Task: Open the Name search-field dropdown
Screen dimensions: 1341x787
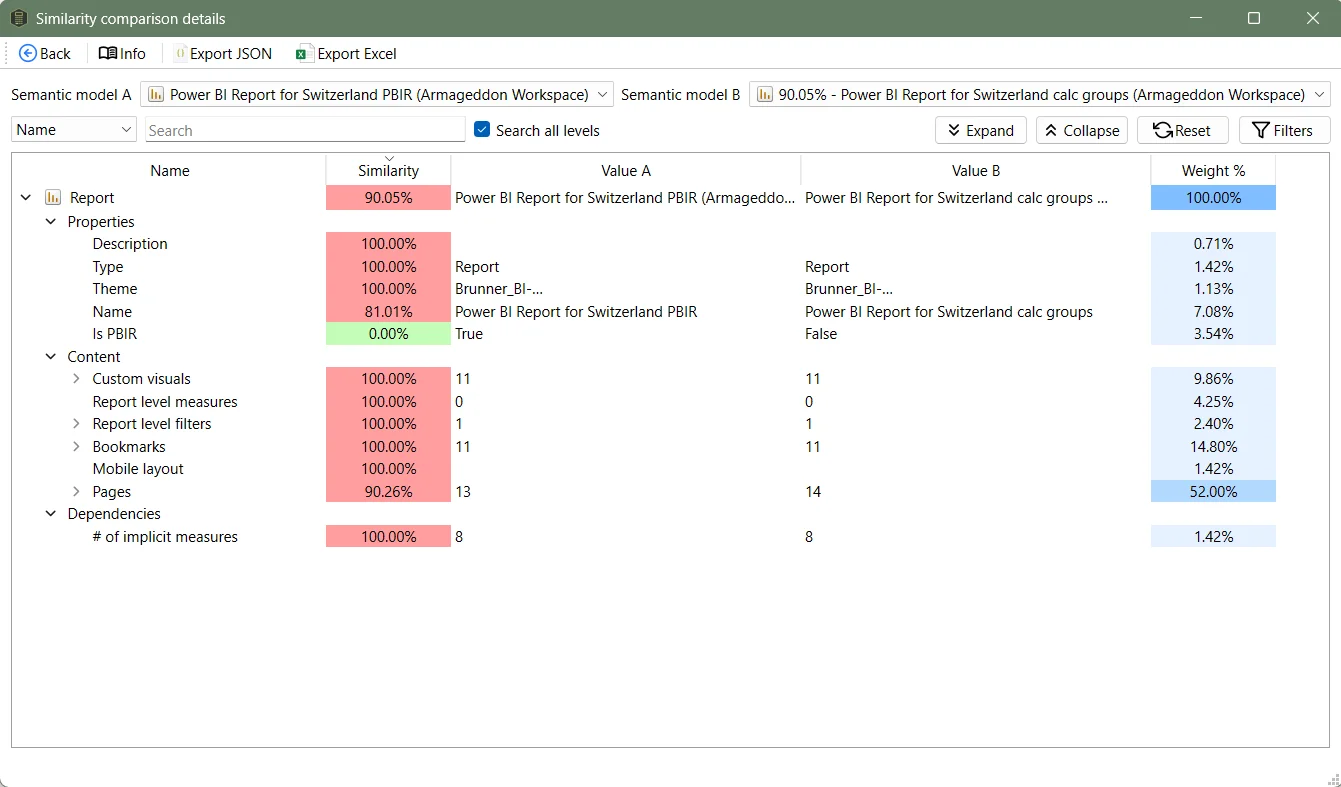Action: tap(74, 130)
